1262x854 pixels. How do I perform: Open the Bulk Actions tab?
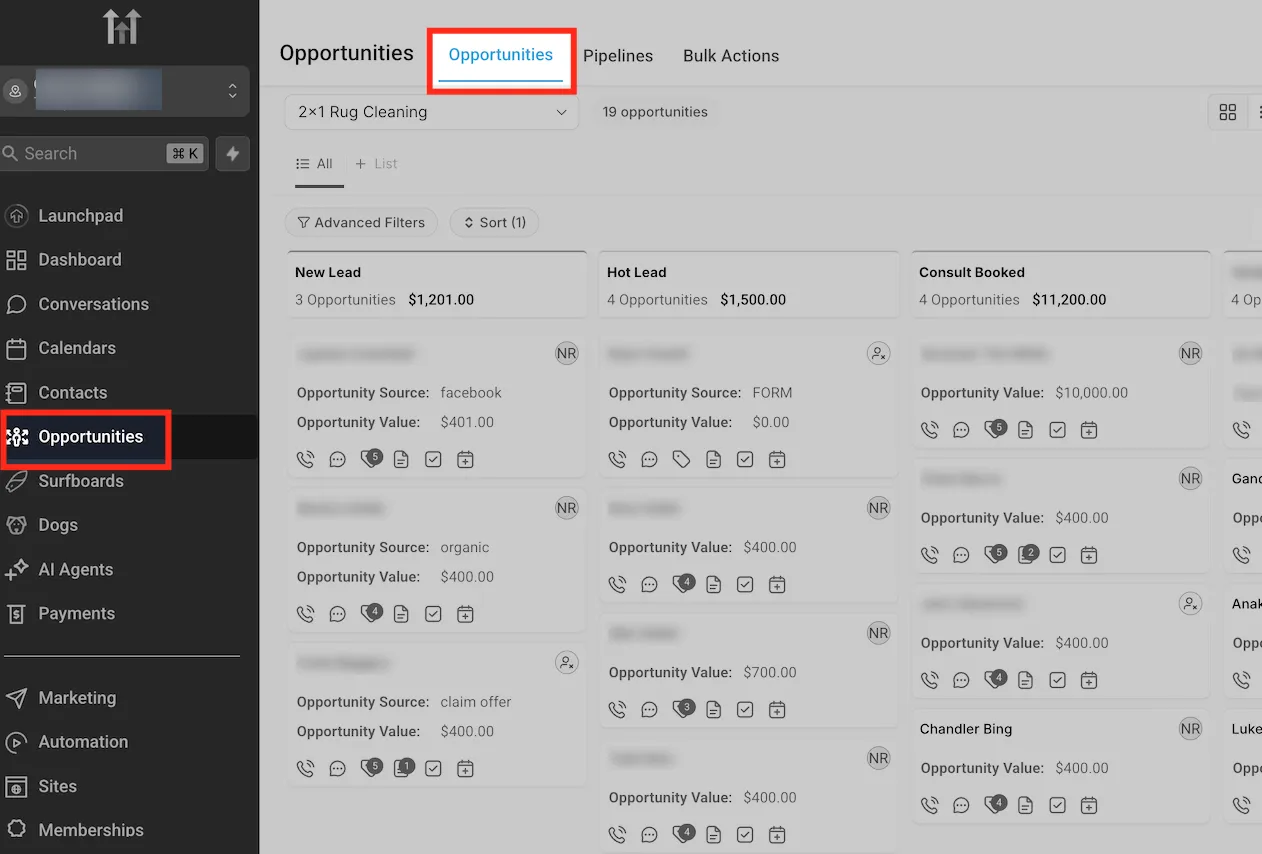coord(731,56)
